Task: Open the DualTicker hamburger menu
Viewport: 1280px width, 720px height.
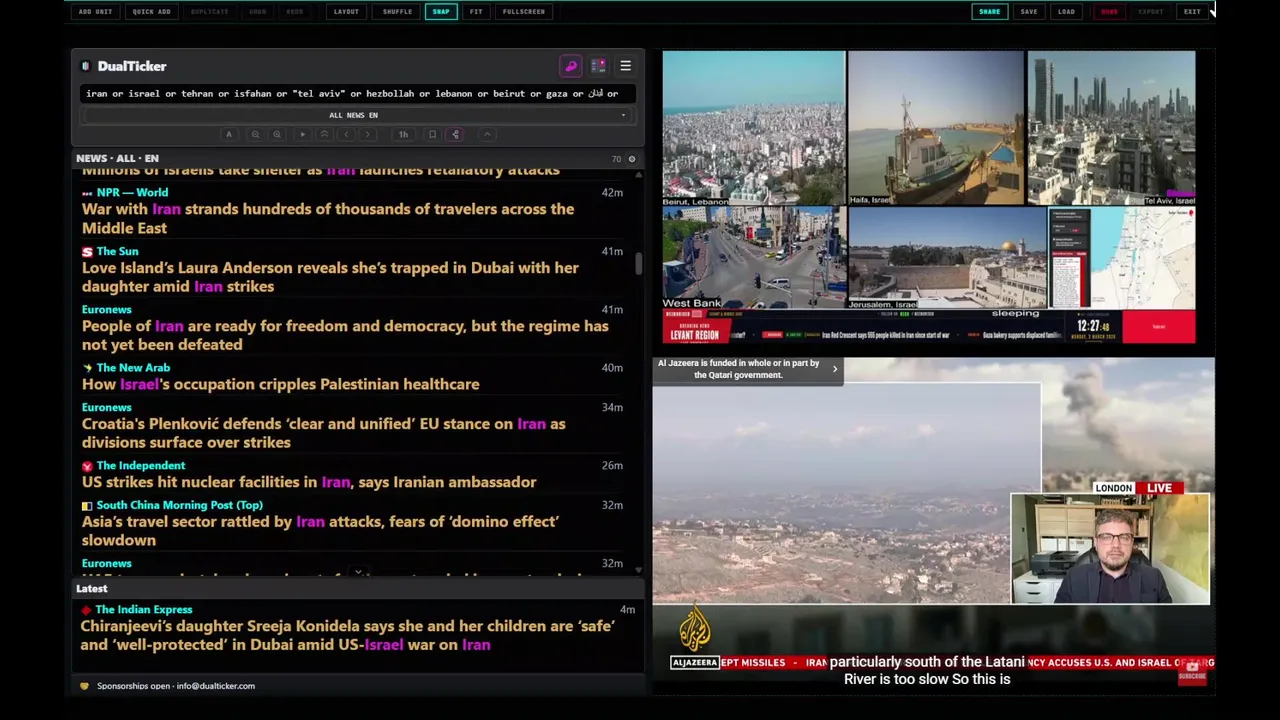Action: click(625, 66)
